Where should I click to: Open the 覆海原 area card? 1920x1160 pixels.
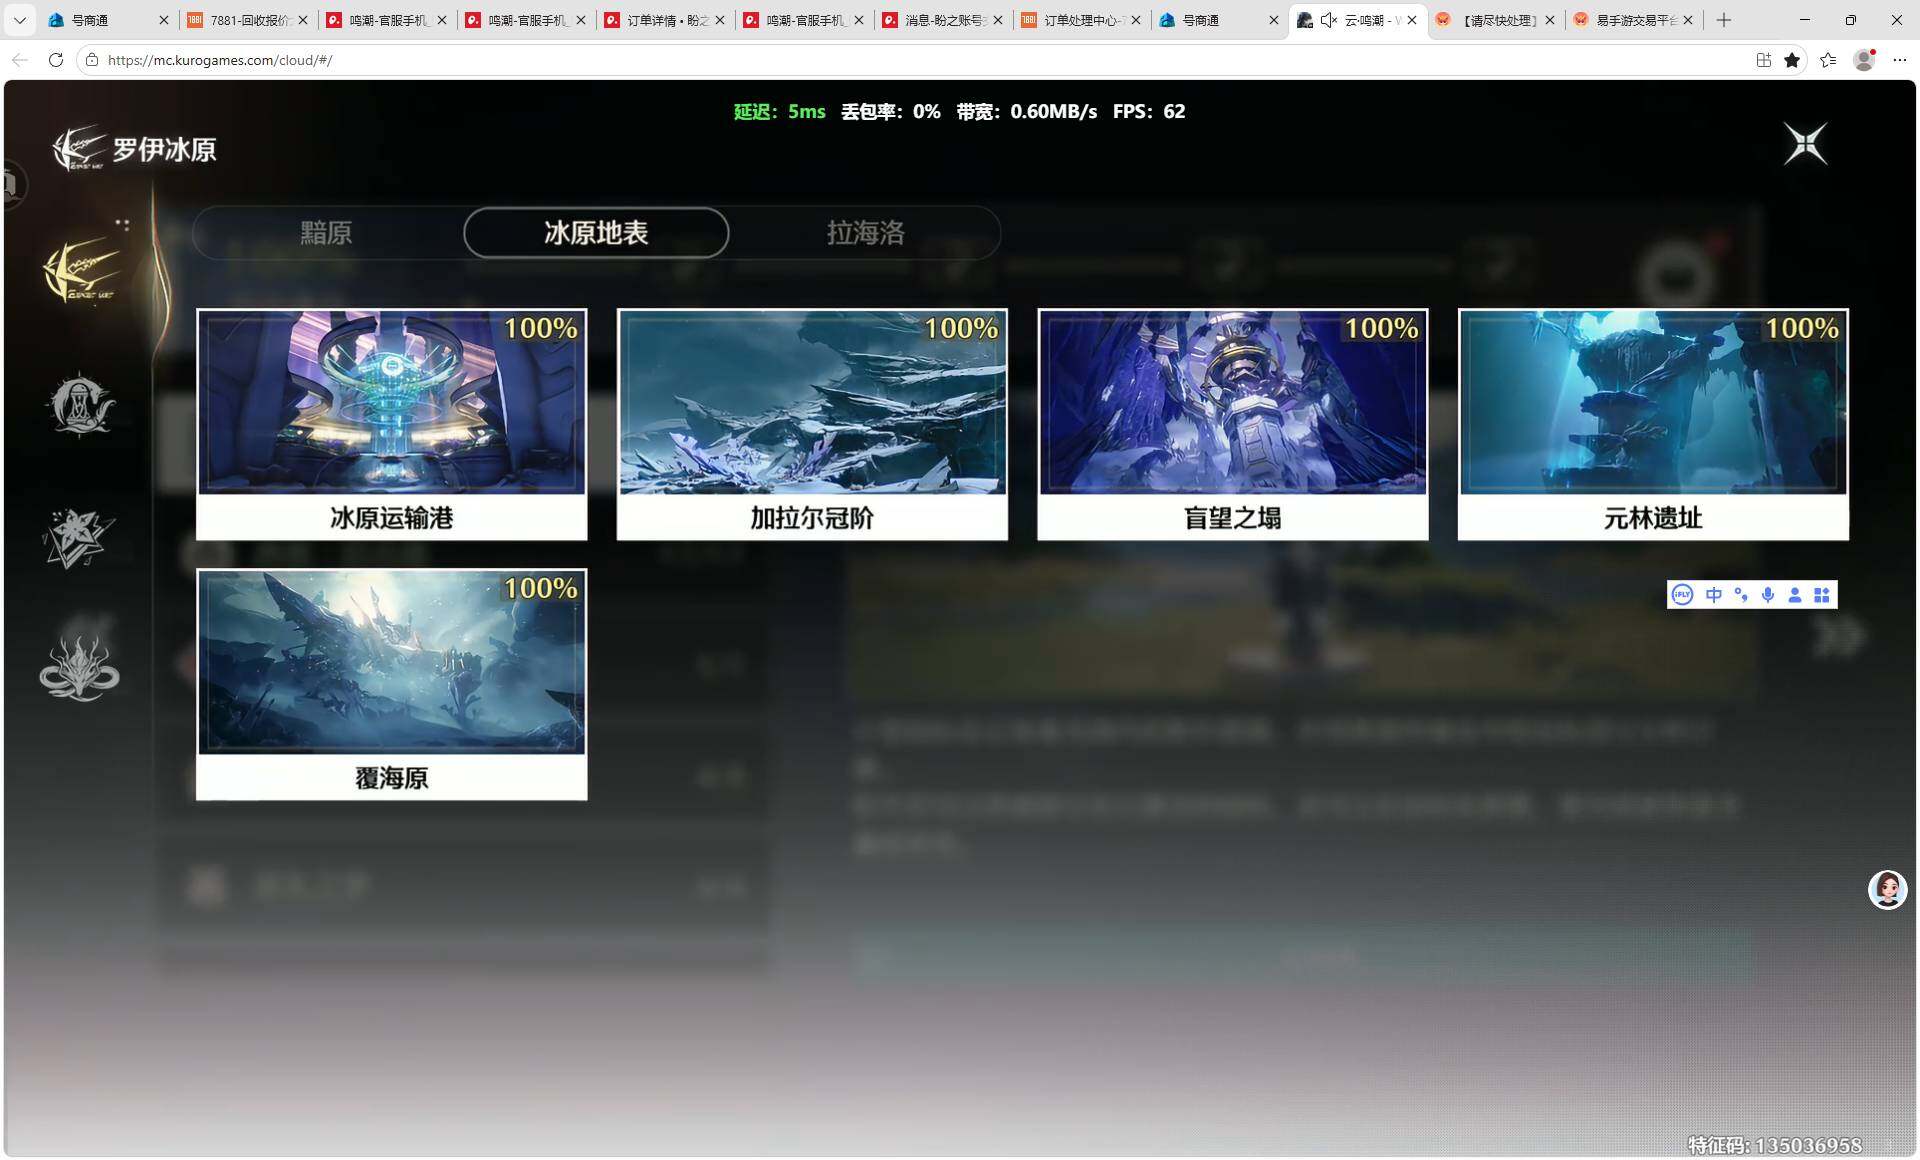point(392,684)
